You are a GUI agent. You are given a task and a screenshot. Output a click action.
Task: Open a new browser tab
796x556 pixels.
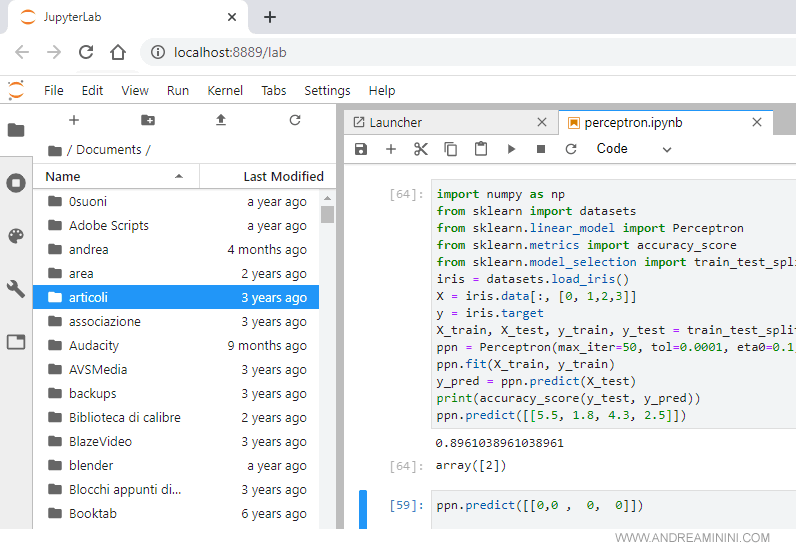pyautogui.click(x=270, y=17)
